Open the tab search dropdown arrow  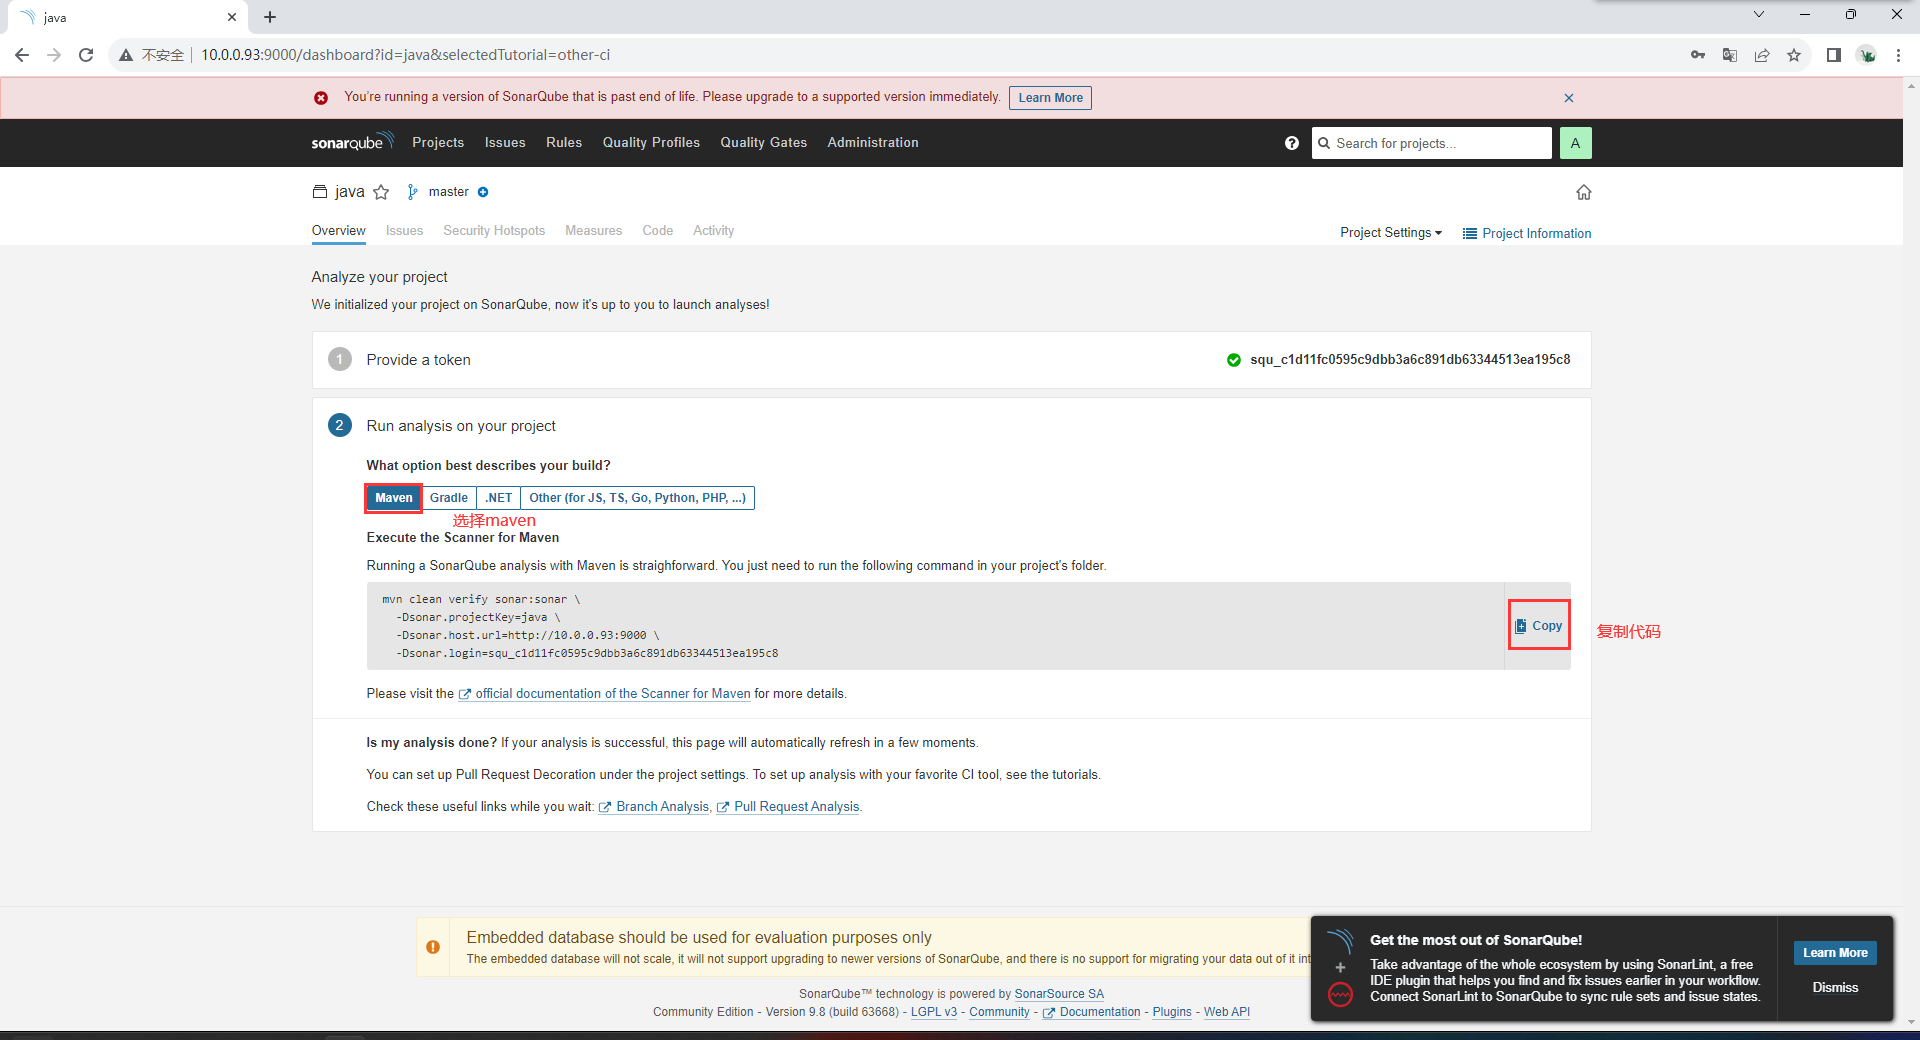1759,14
